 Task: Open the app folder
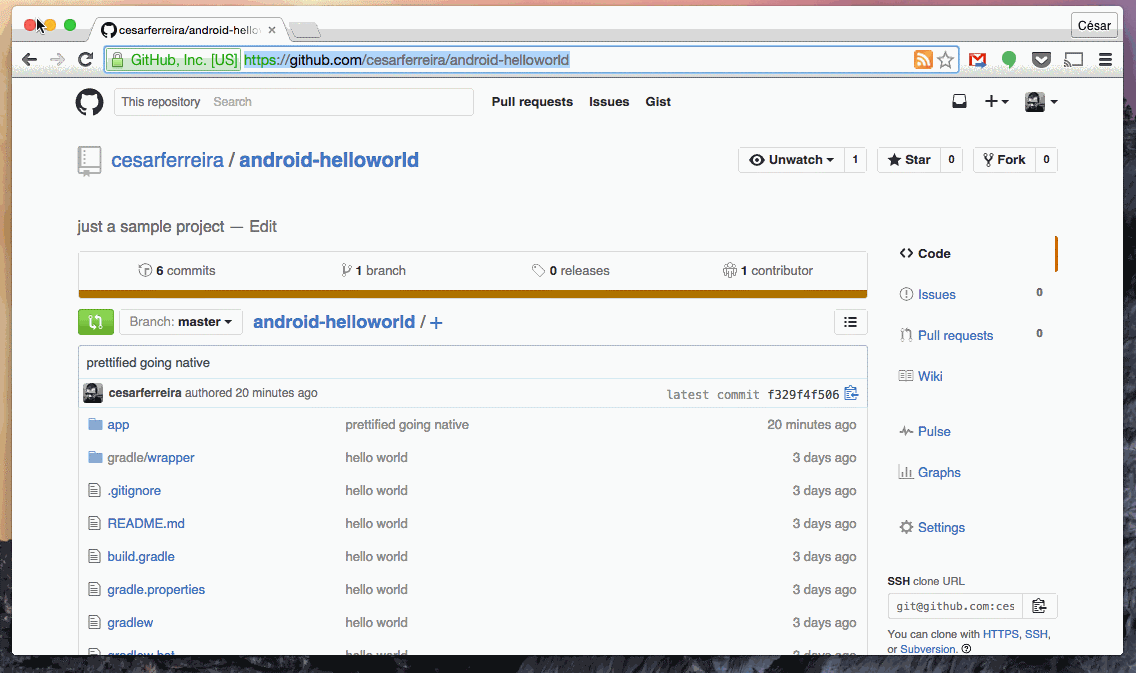(118, 425)
